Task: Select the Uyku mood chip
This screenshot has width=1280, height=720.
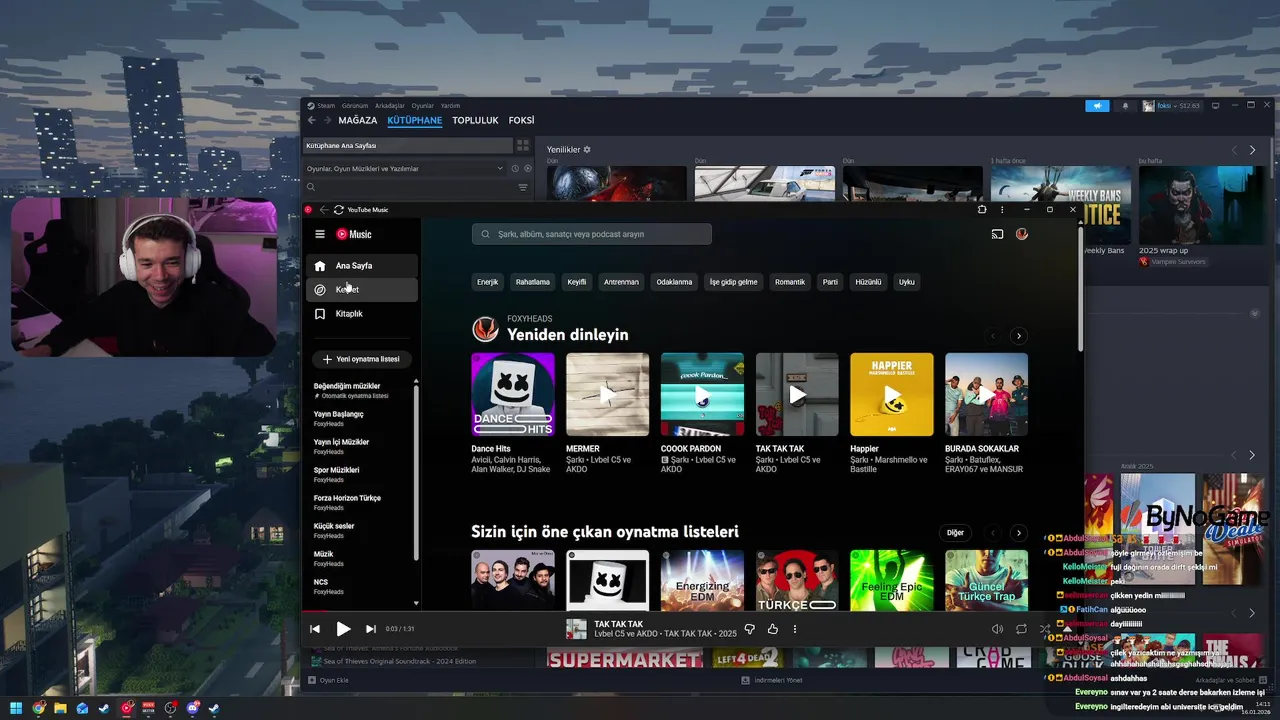Action: [906, 282]
